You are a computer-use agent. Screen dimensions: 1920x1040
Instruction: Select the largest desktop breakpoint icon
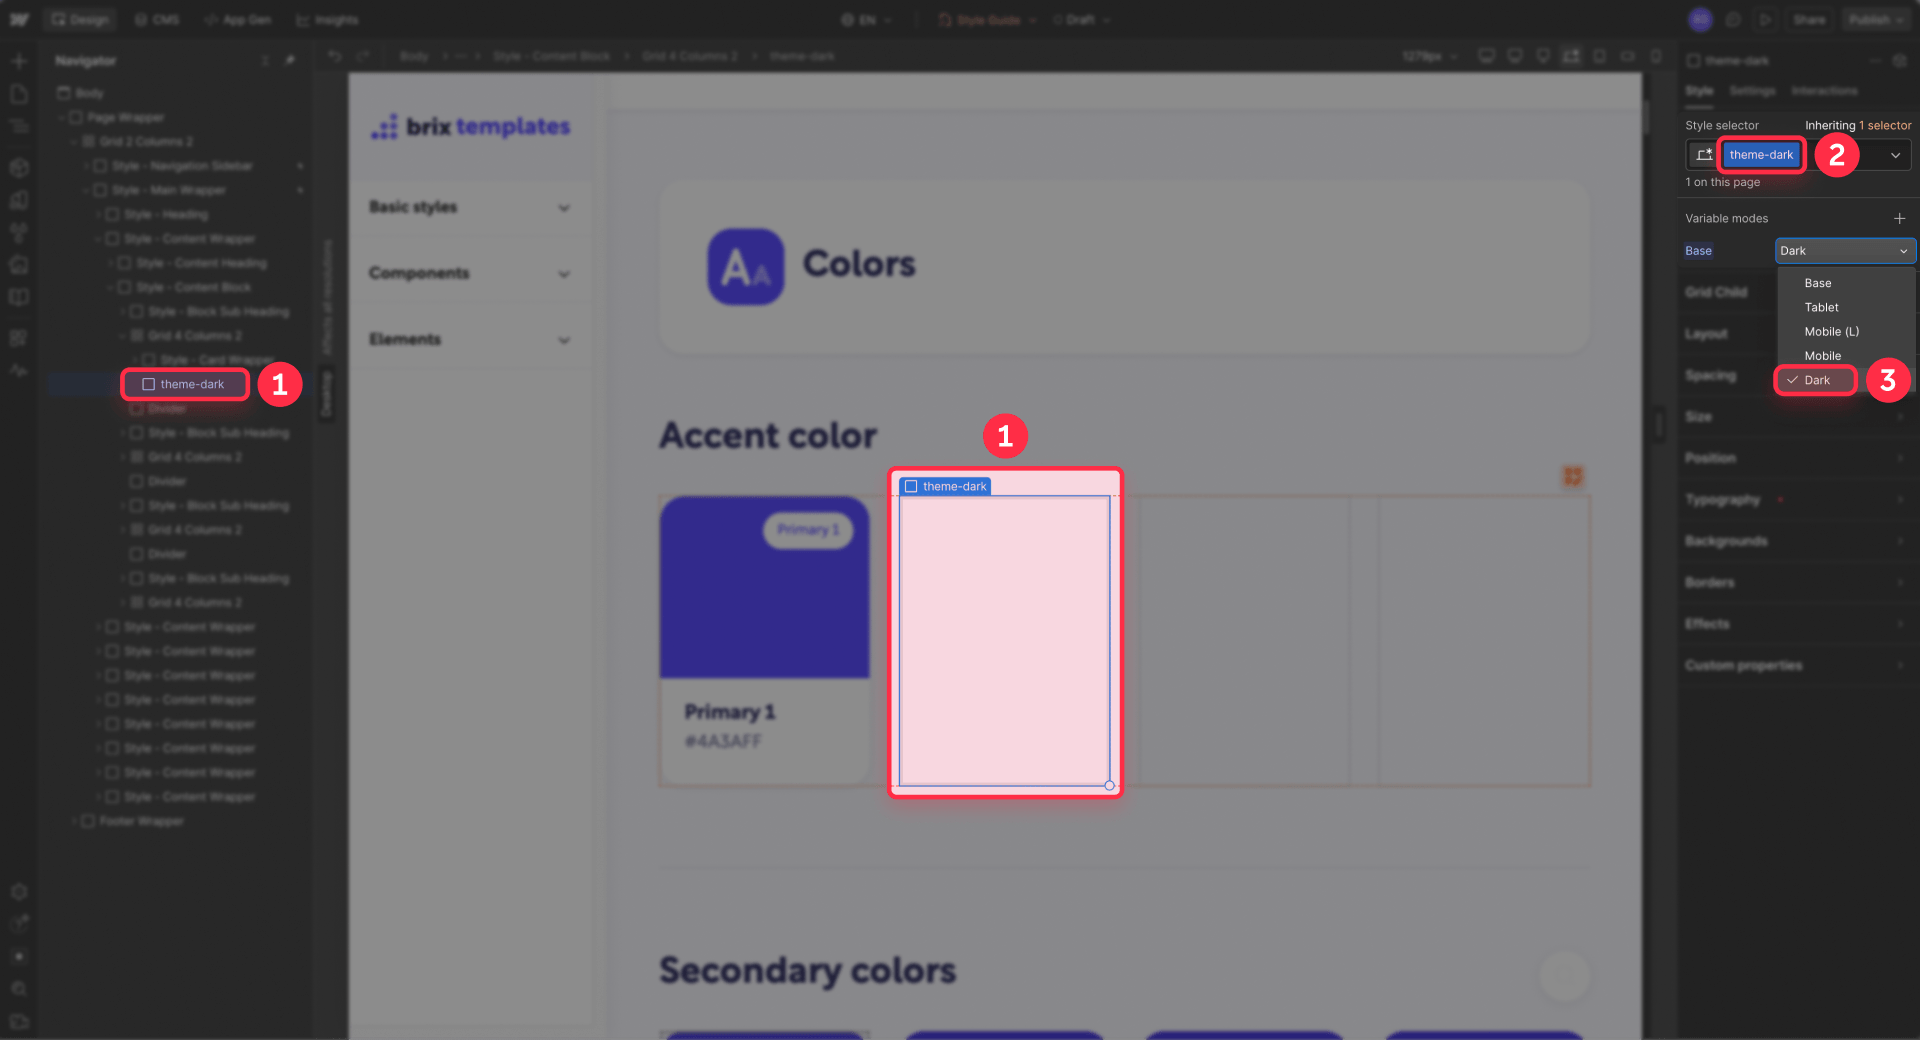[x=1486, y=56]
